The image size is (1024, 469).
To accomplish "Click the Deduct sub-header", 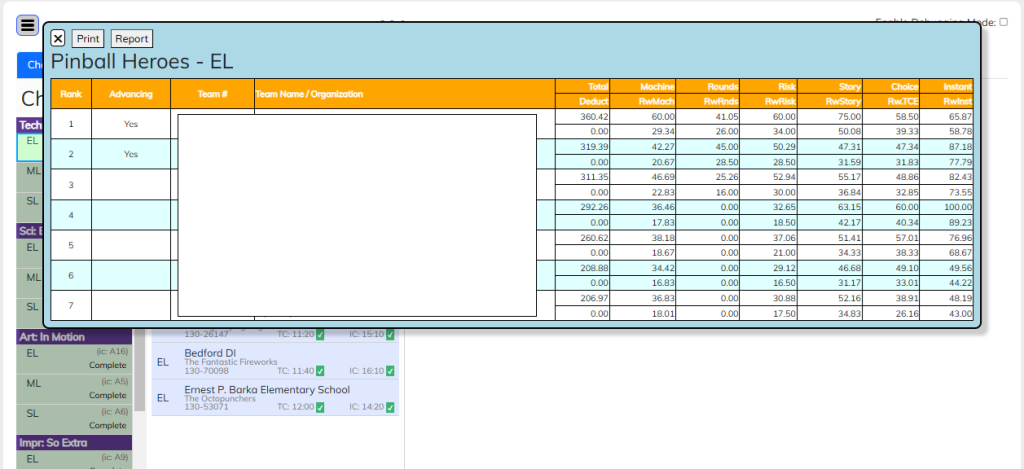I will pyautogui.click(x=583, y=101).
